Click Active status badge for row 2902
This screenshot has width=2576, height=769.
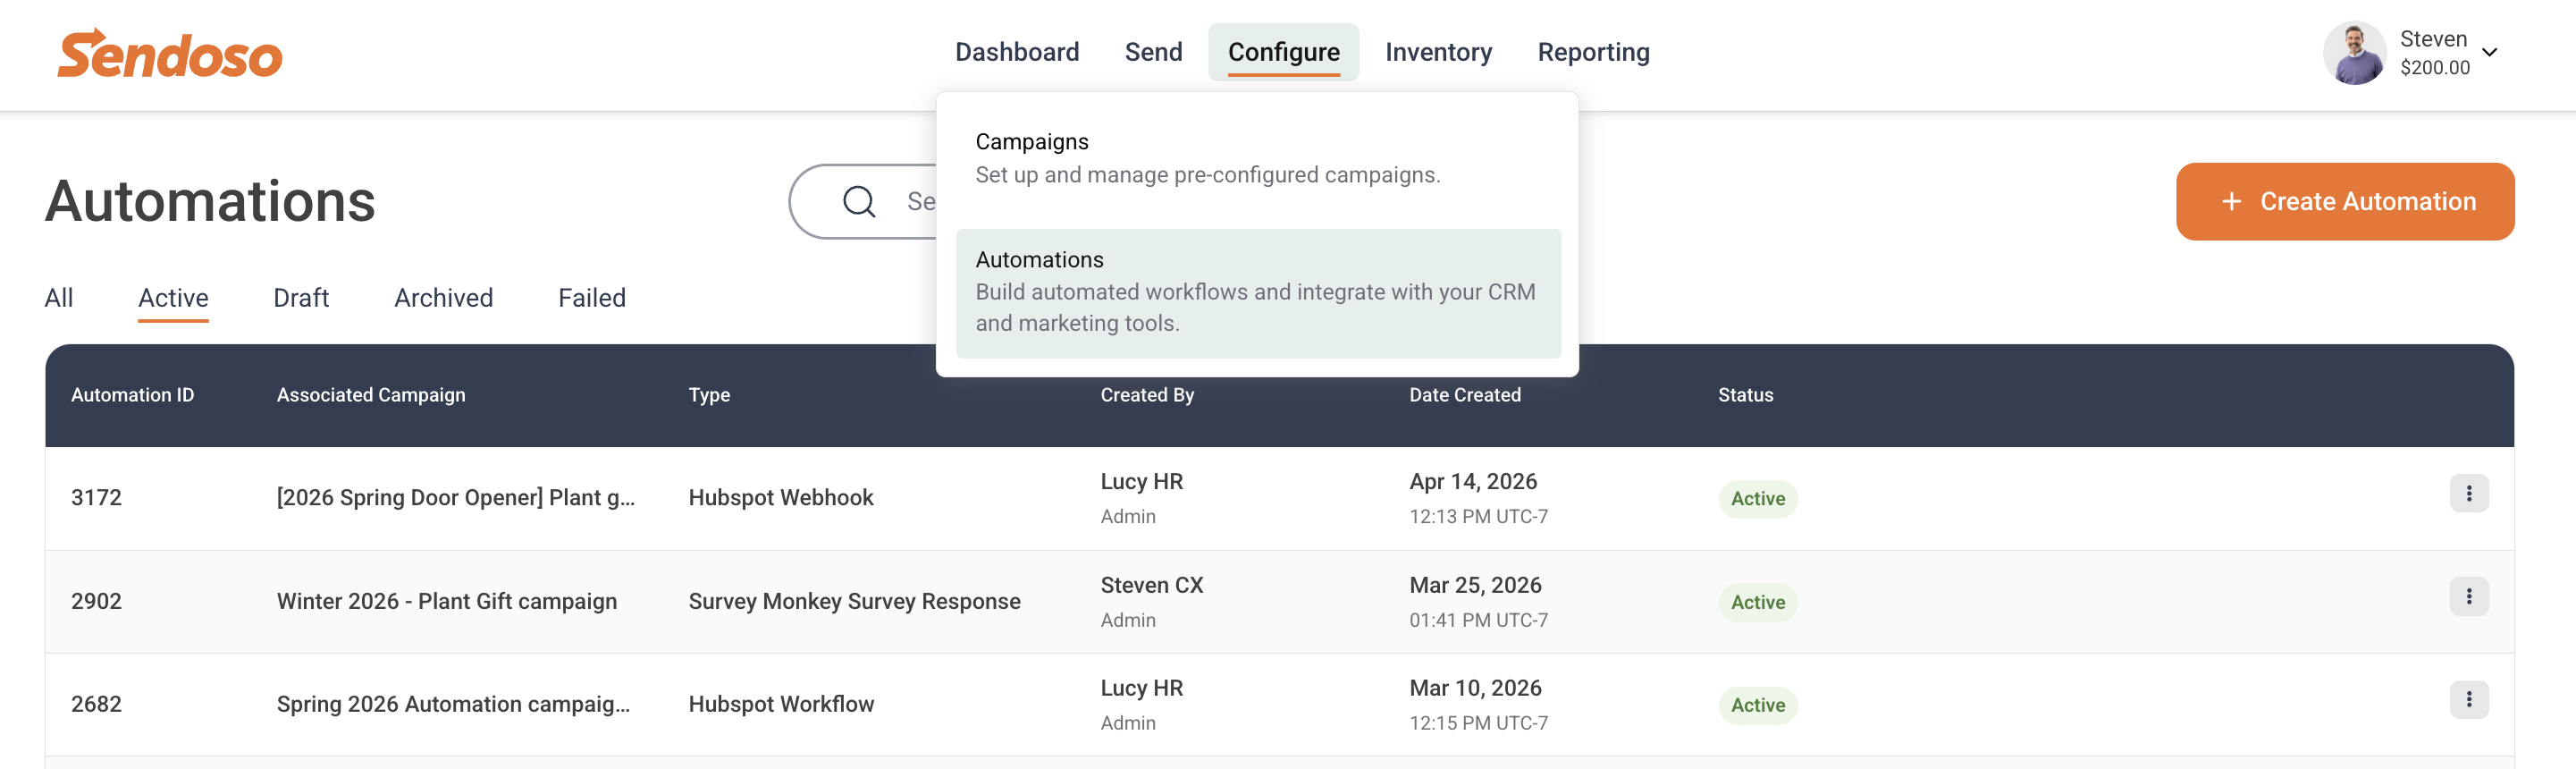[x=1757, y=602]
